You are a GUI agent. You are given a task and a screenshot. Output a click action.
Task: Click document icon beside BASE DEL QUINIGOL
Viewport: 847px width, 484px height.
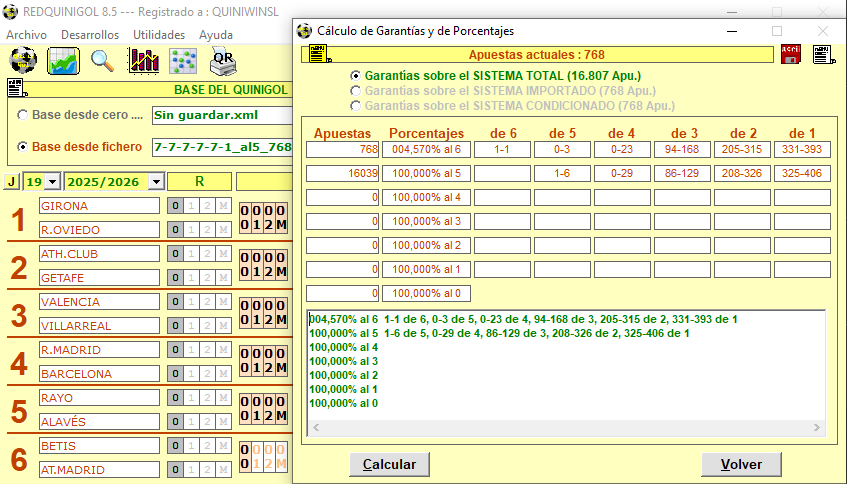(x=16, y=89)
